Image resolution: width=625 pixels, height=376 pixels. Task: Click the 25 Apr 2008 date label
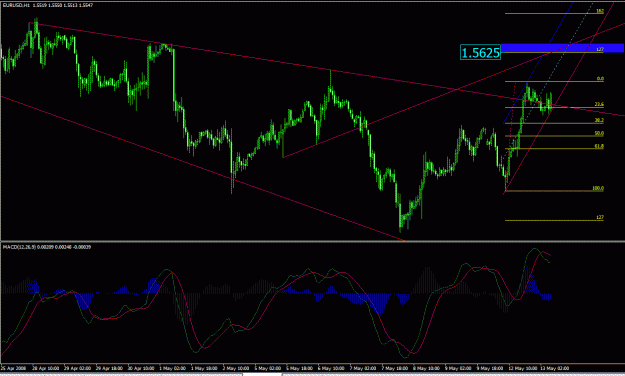[14, 368]
